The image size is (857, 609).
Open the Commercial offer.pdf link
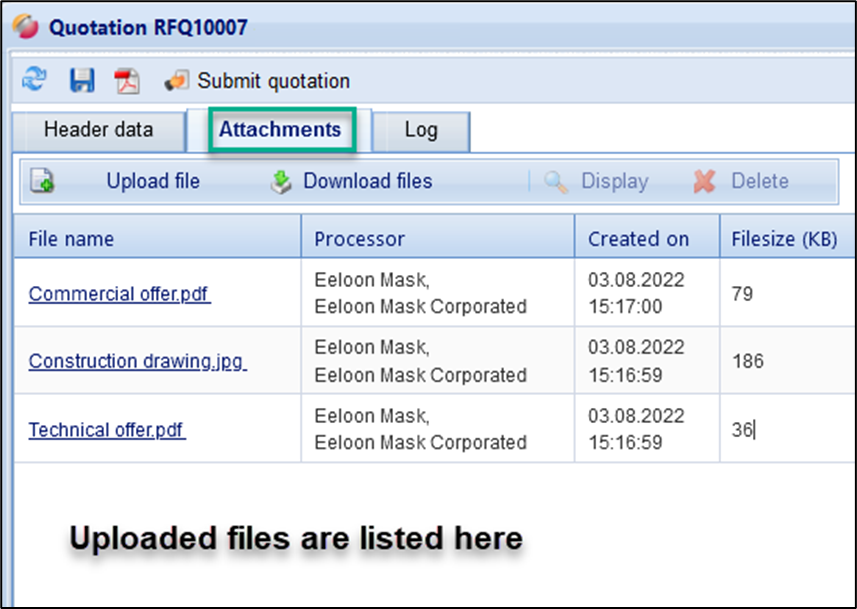tap(119, 294)
